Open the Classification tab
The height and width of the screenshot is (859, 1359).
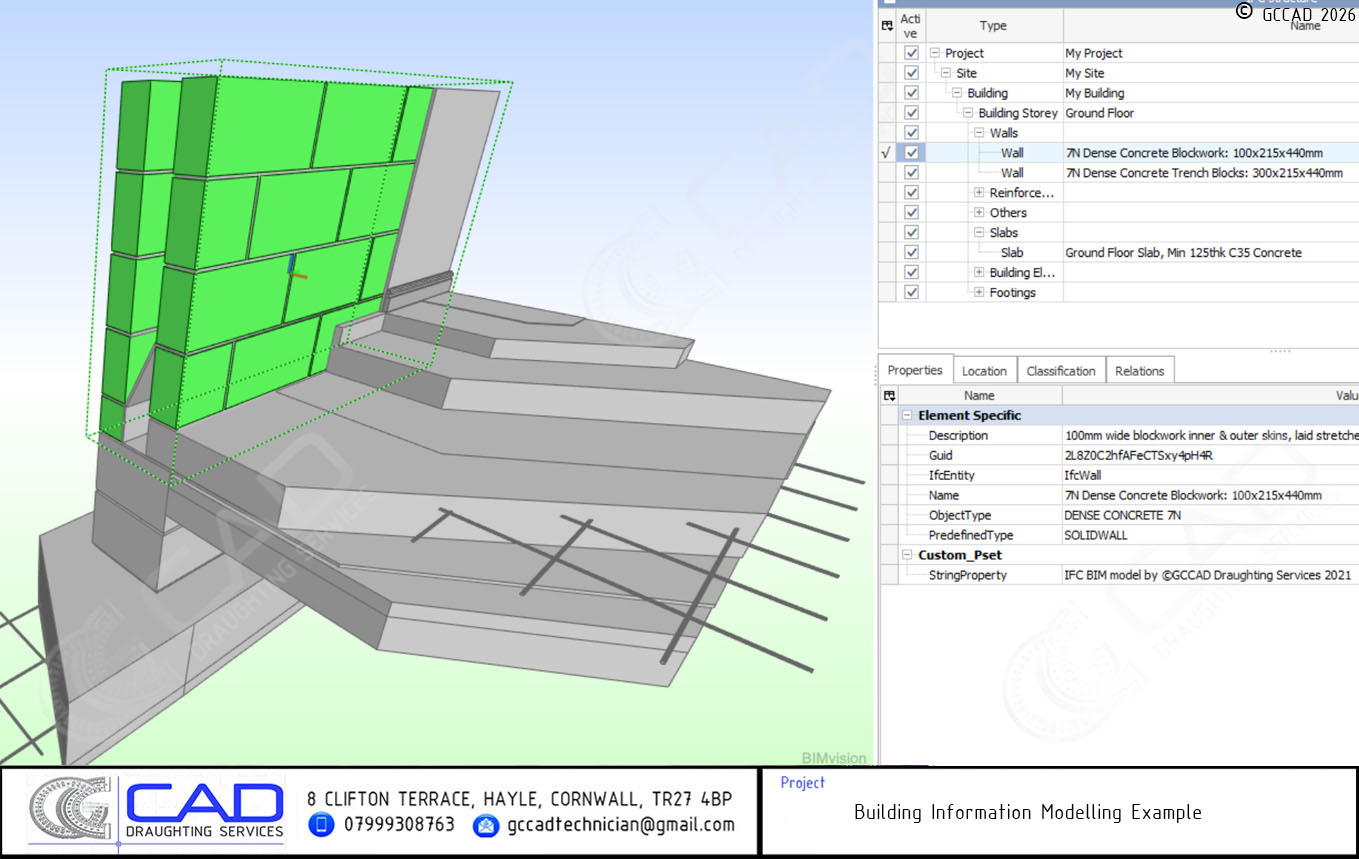(x=1060, y=371)
